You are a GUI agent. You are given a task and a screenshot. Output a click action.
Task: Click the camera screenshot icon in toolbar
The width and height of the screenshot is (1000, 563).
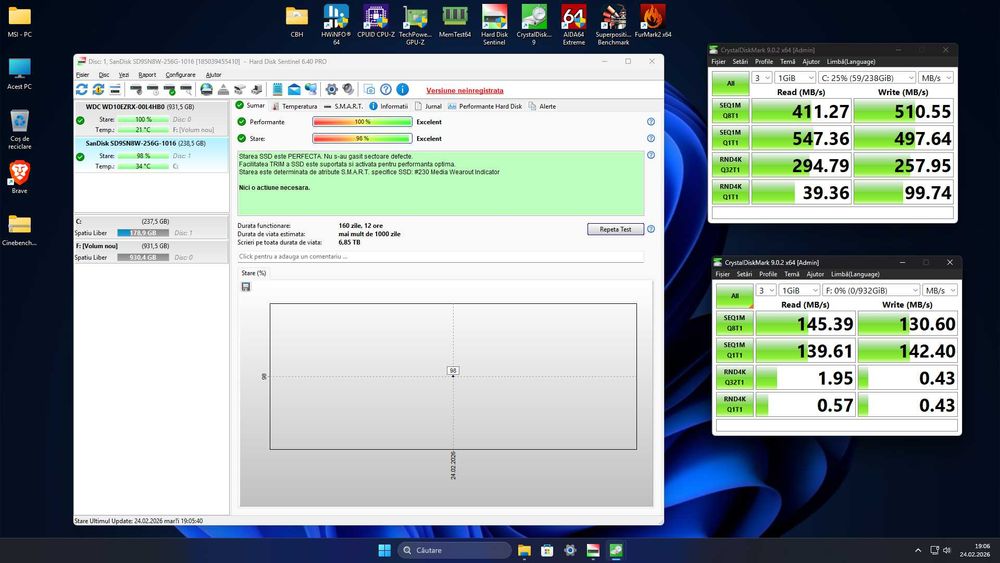click(369, 89)
